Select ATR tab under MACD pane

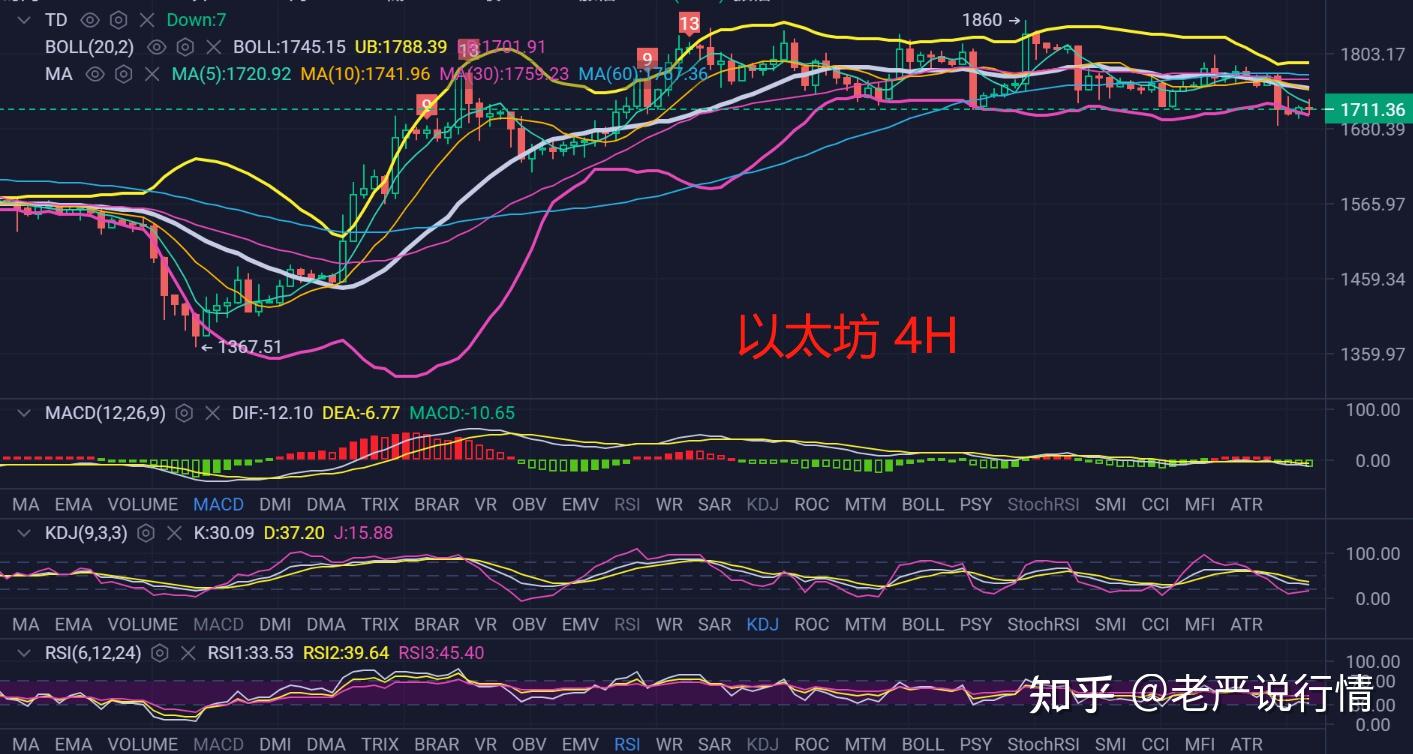coord(1246,504)
